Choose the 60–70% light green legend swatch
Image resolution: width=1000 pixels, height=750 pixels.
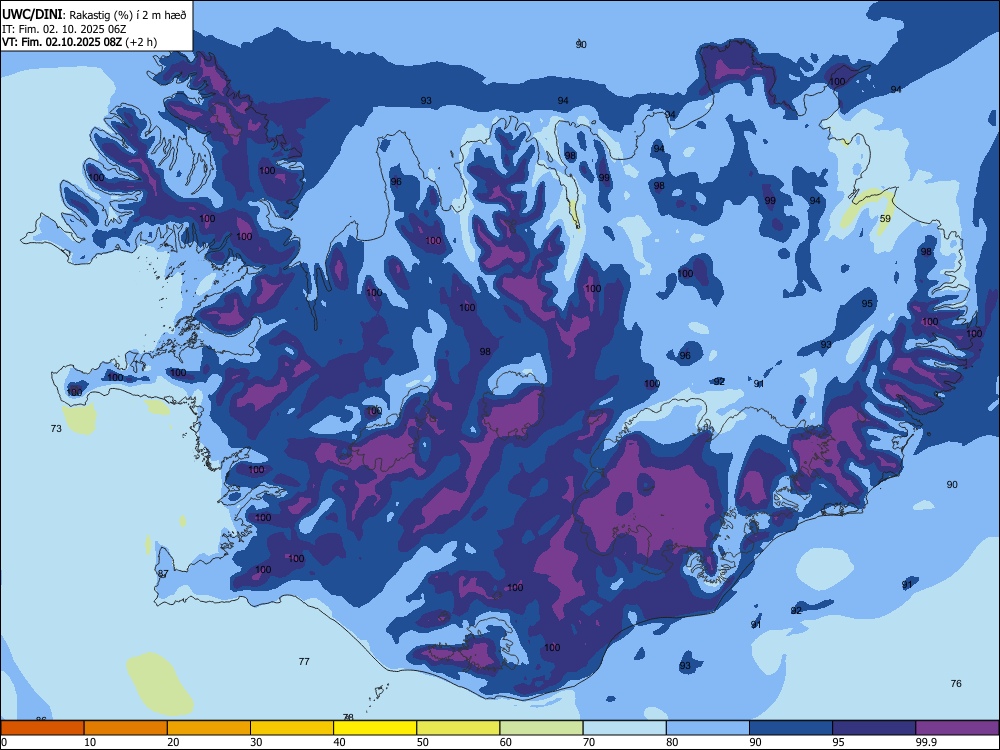point(541,728)
